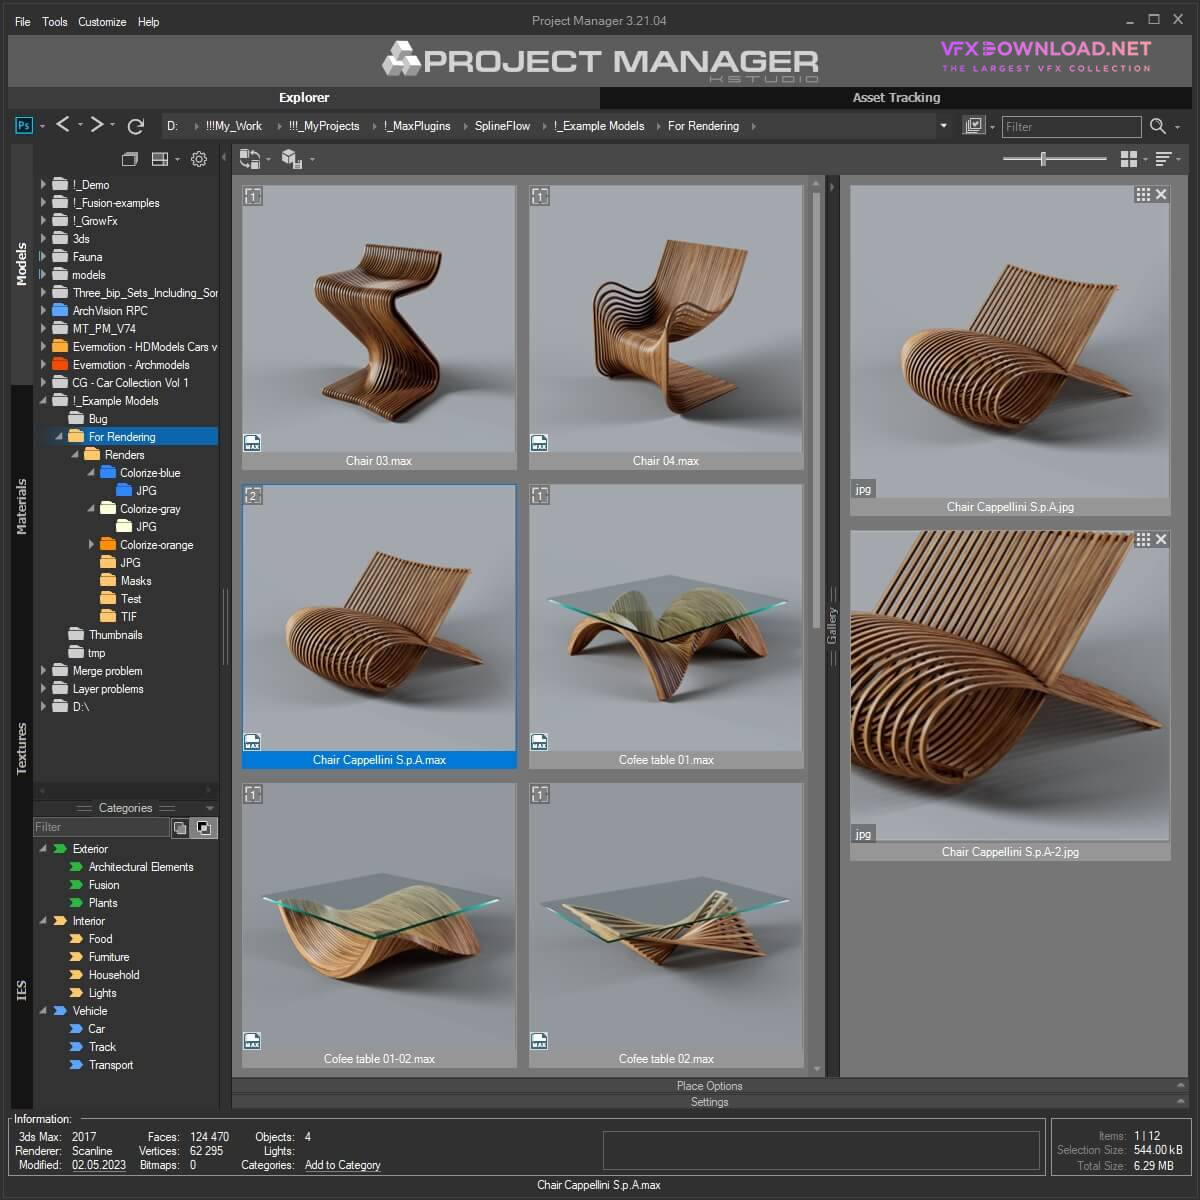The height and width of the screenshot is (1200, 1200).
Task: Expand the Place Options bar
Action: 709,1086
